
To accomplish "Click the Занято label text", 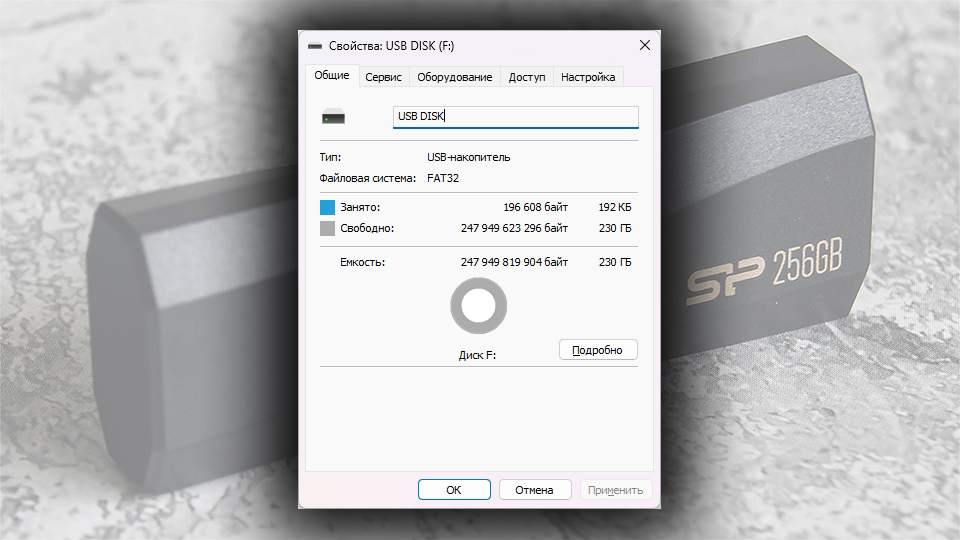I will coord(360,207).
